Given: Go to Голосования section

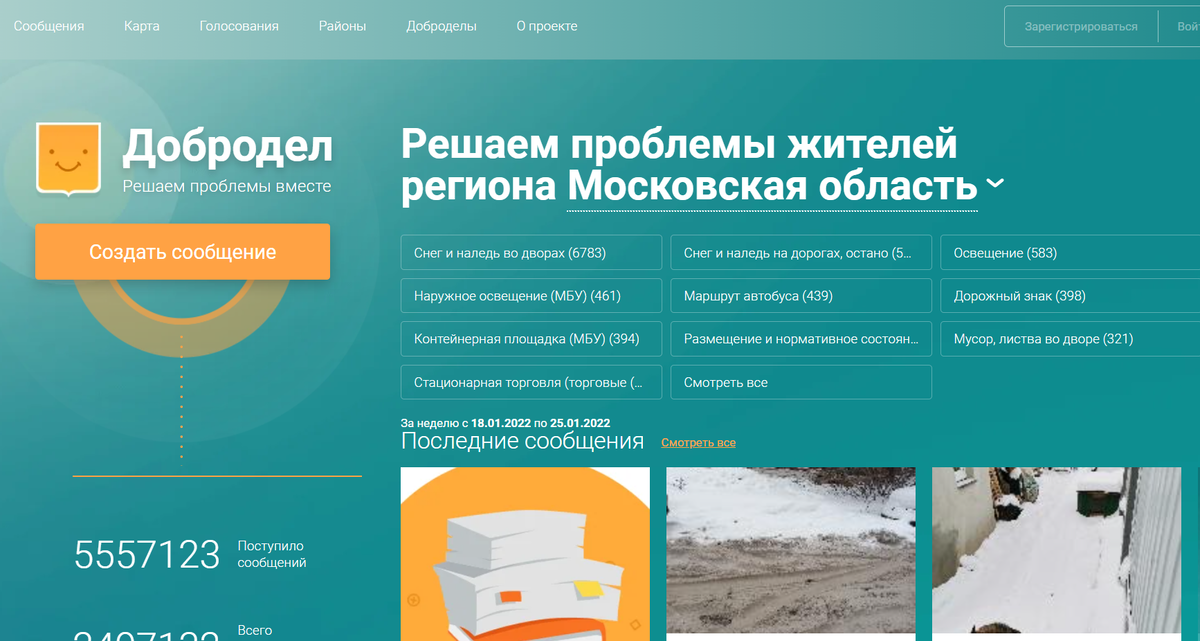Looking at the screenshot, I should [239, 26].
